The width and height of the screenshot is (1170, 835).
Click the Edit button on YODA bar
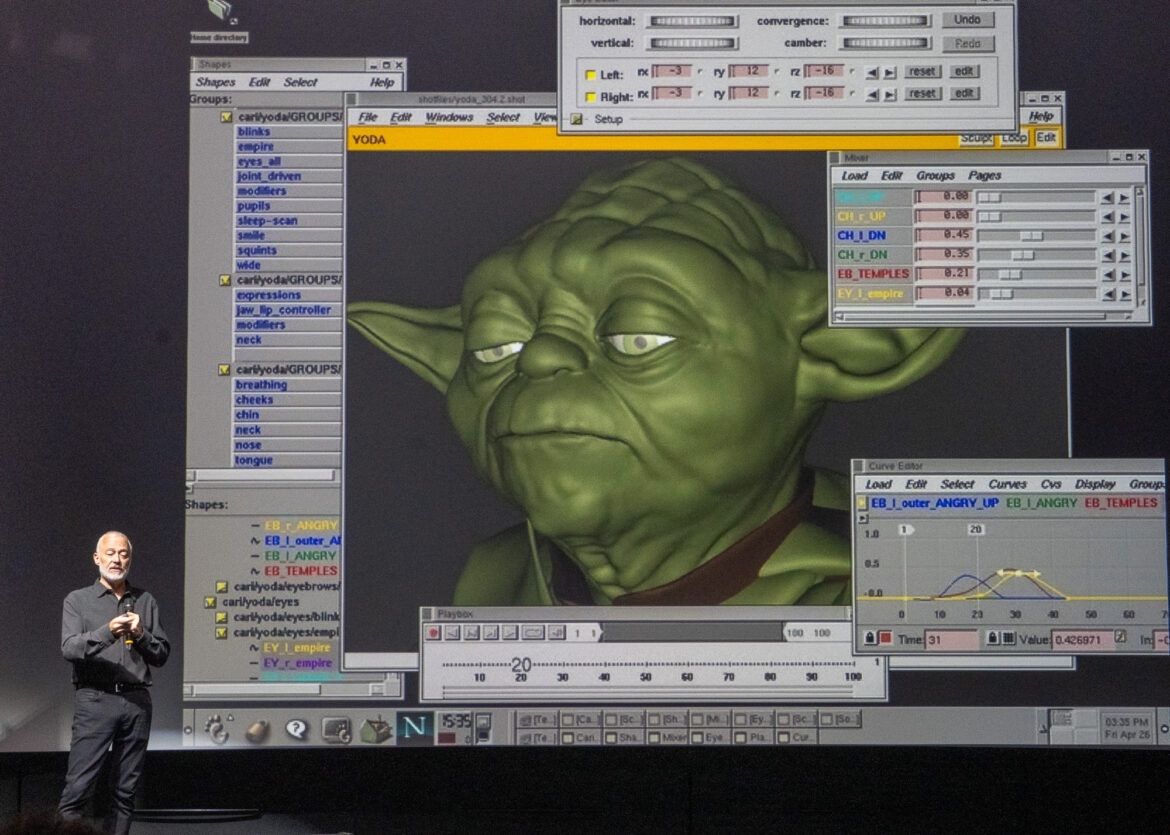[1046, 138]
